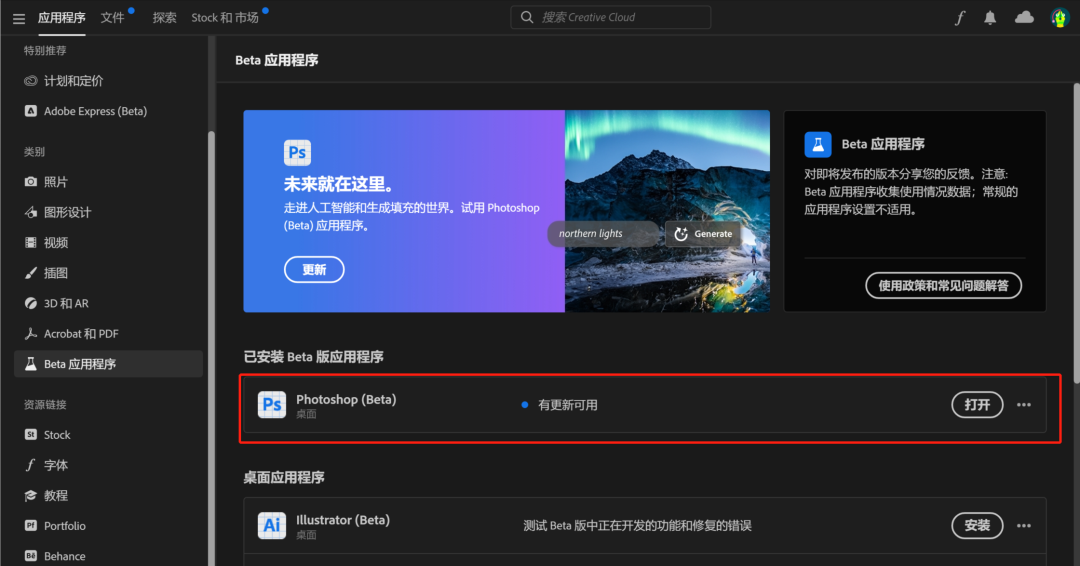Click the 未来就在这里 banner headline
This screenshot has height=566, width=1080.
click(338, 184)
